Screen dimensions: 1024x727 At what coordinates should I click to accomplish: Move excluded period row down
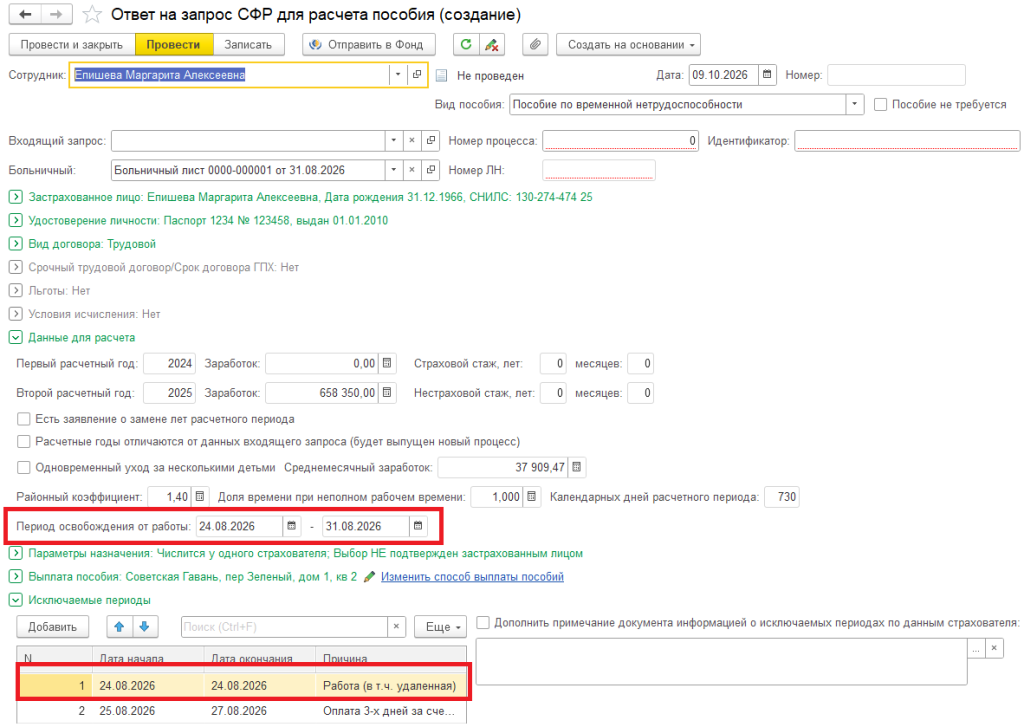tap(144, 626)
